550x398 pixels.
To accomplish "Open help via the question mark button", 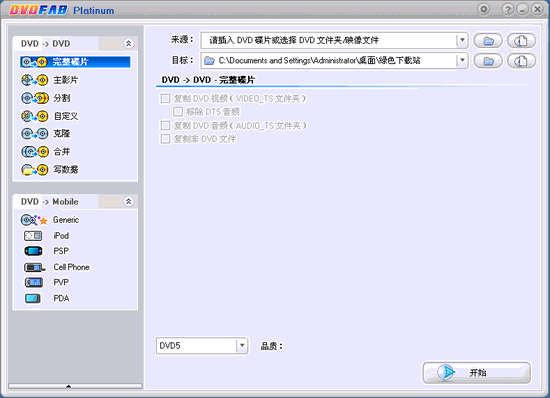I will pyautogui.click(x=508, y=9).
